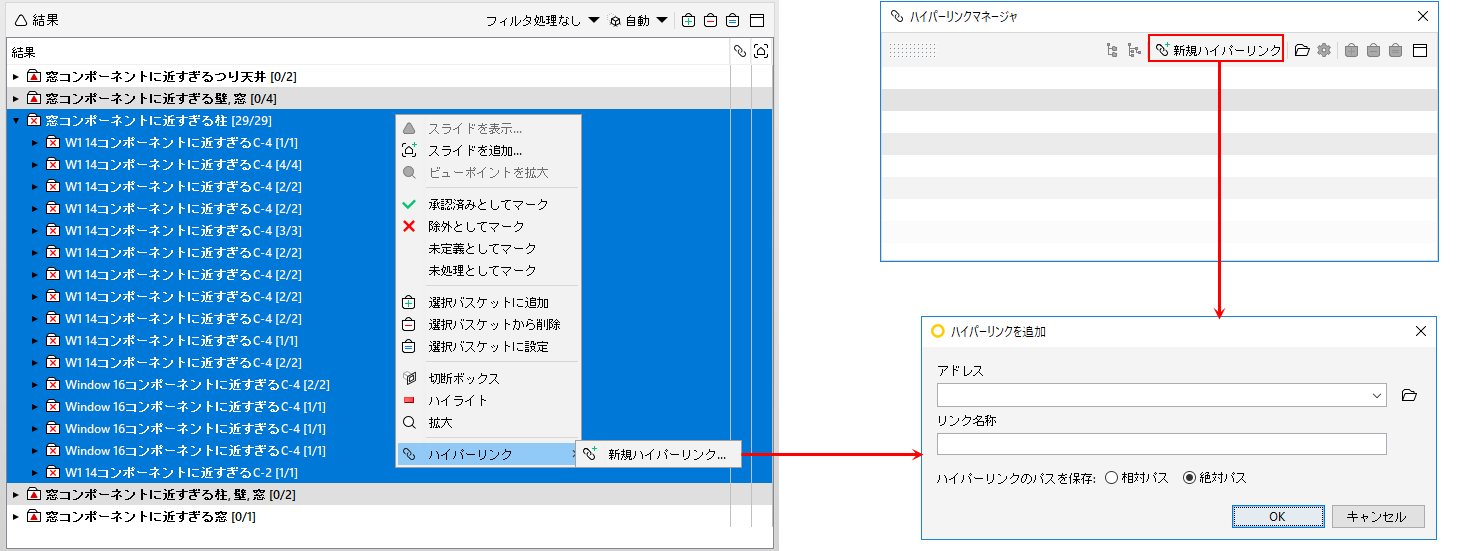1468x551 pixels.
Task: Select the 絶対パス radio button
Action: [1189, 478]
